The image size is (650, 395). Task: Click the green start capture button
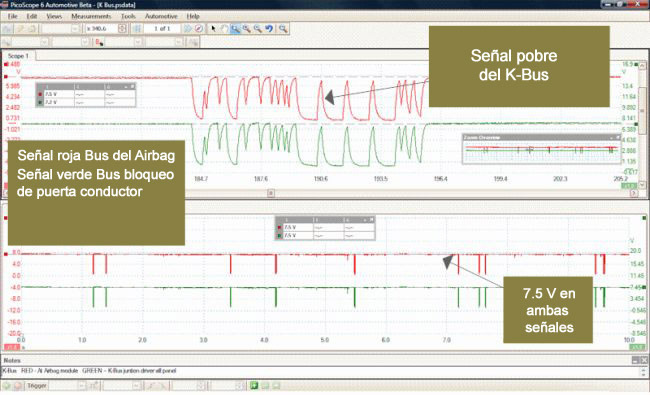click(x=7, y=385)
